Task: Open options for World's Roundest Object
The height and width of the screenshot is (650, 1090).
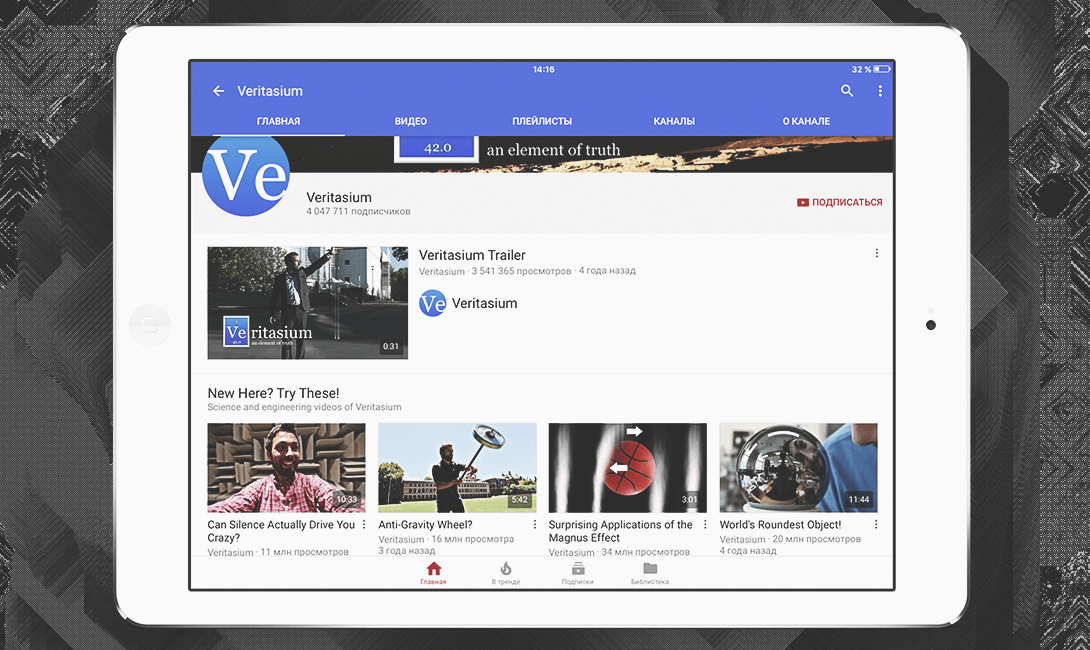Action: tap(876, 525)
